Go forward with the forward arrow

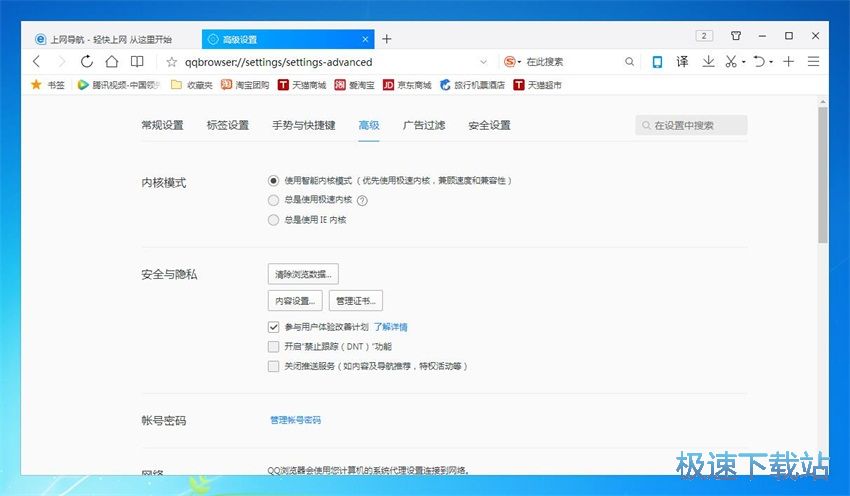61,62
